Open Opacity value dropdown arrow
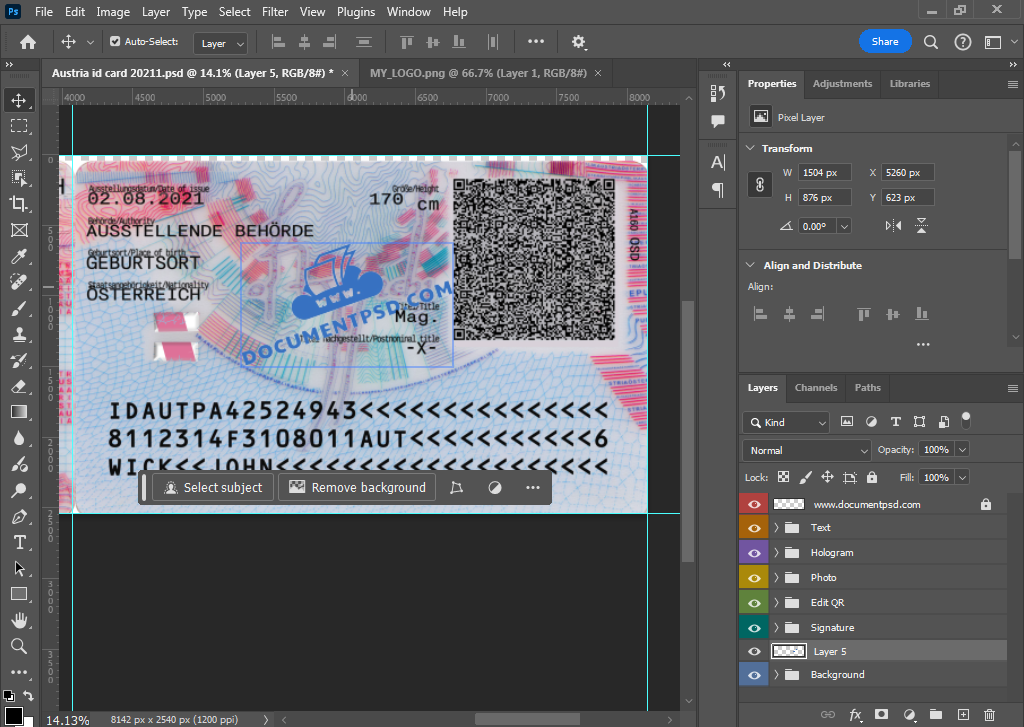Screen dimensions: 1024x727 tap(962, 449)
